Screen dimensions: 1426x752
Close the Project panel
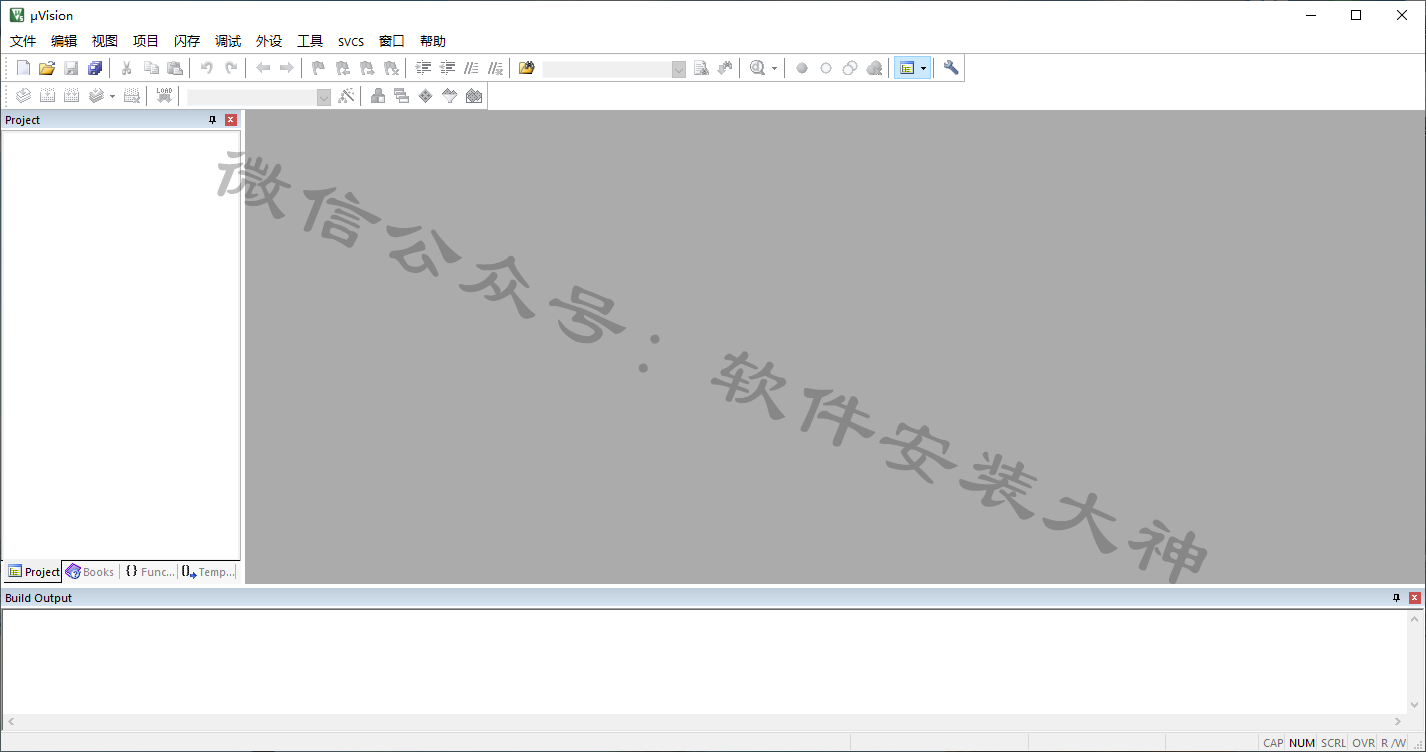tap(231, 120)
